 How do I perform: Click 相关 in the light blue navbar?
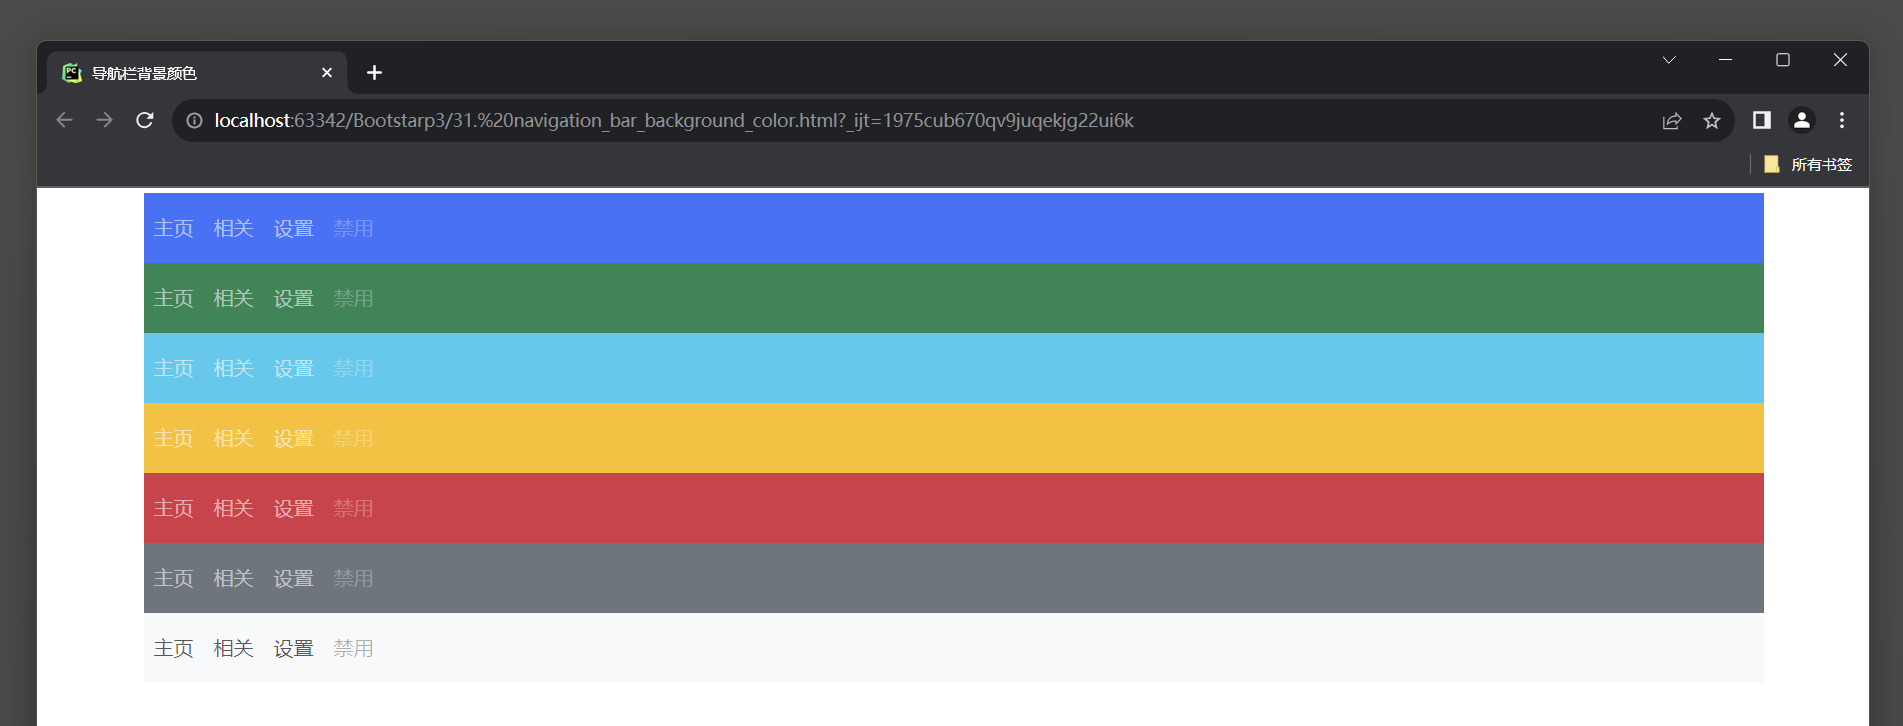pyautogui.click(x=234, y=369)
